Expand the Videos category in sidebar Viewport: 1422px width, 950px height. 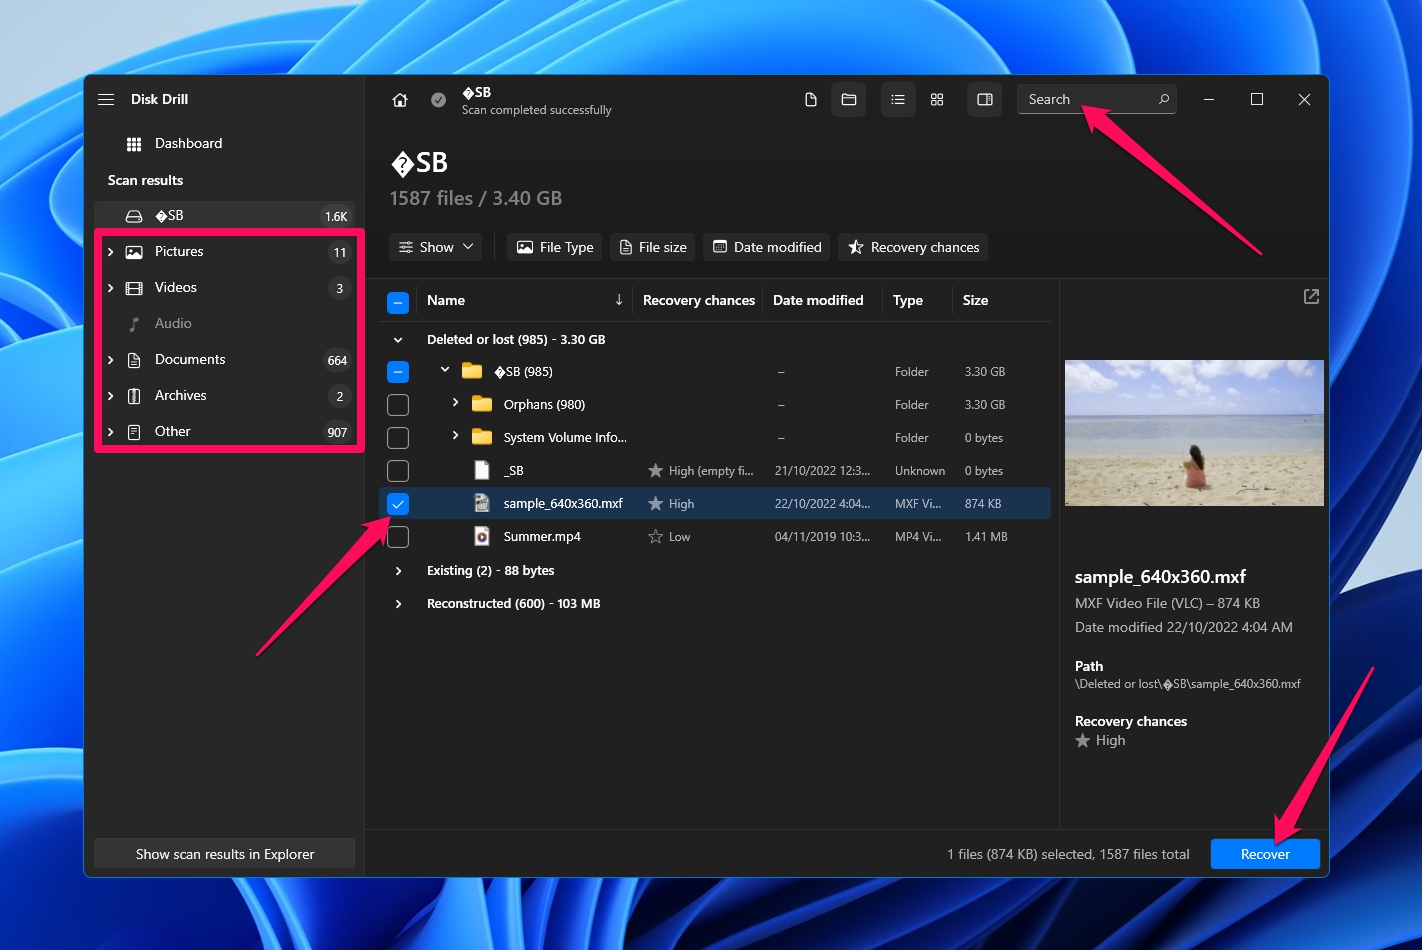coord(110,288)
